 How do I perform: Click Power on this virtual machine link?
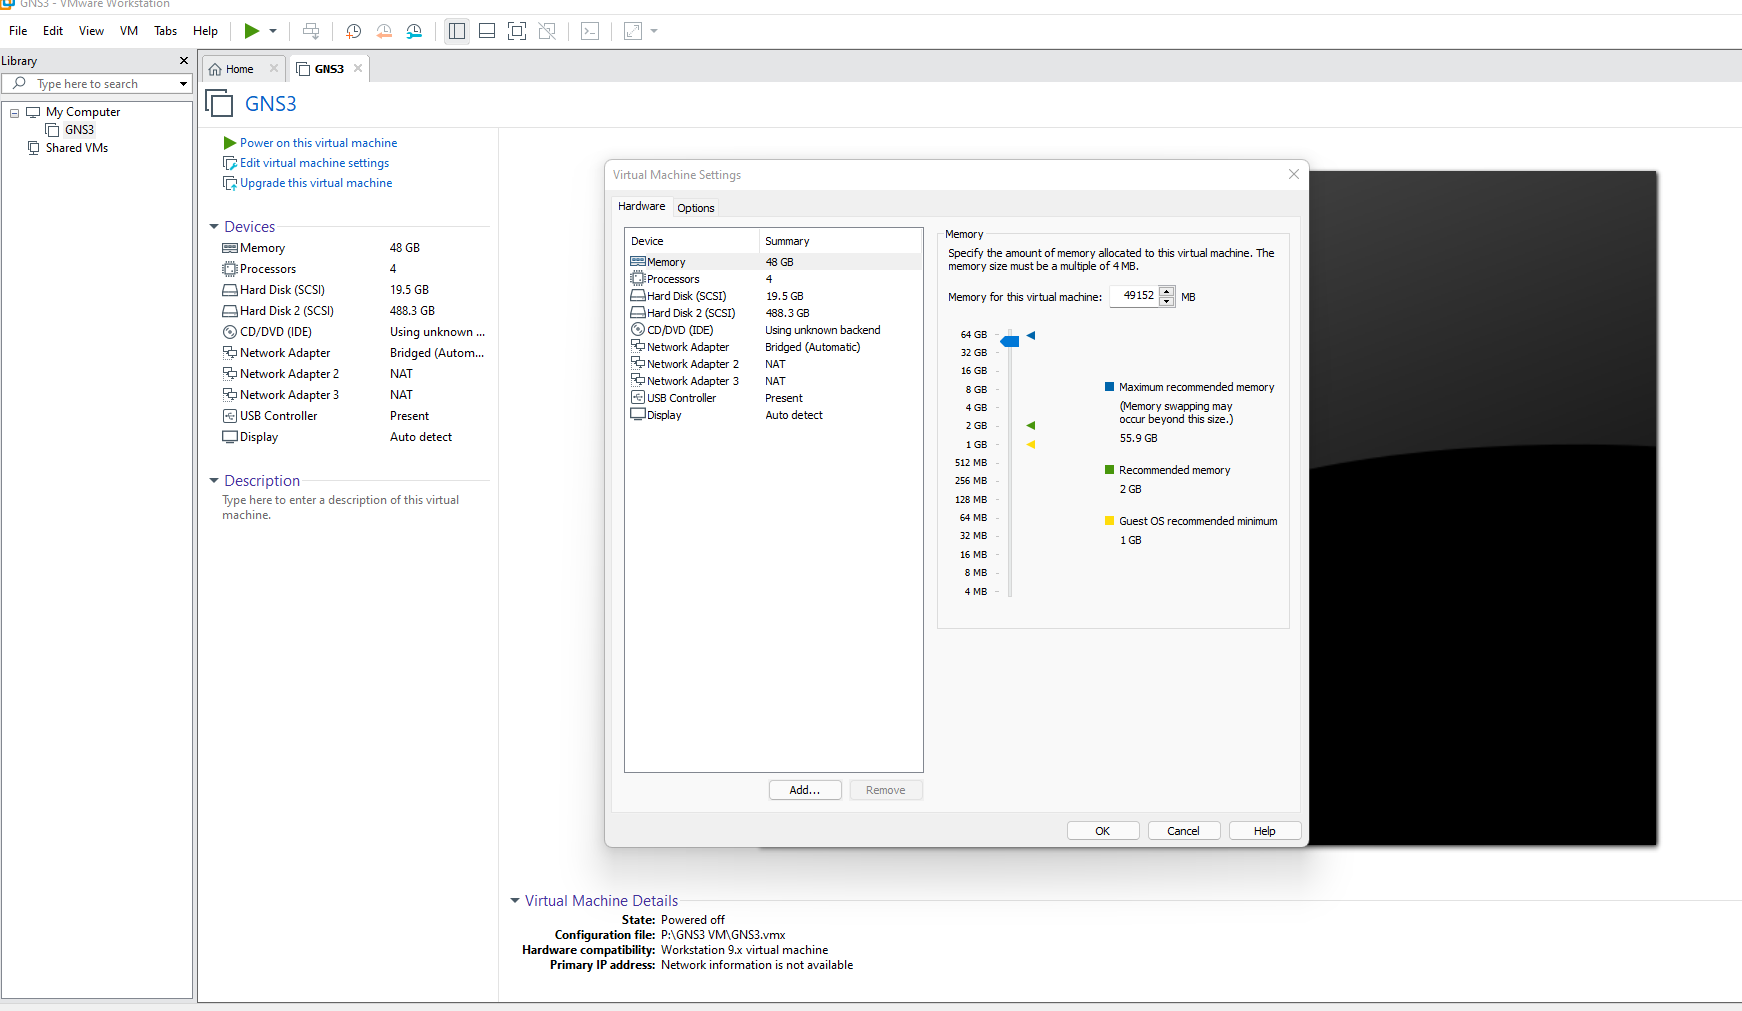(x=318, y=143)
